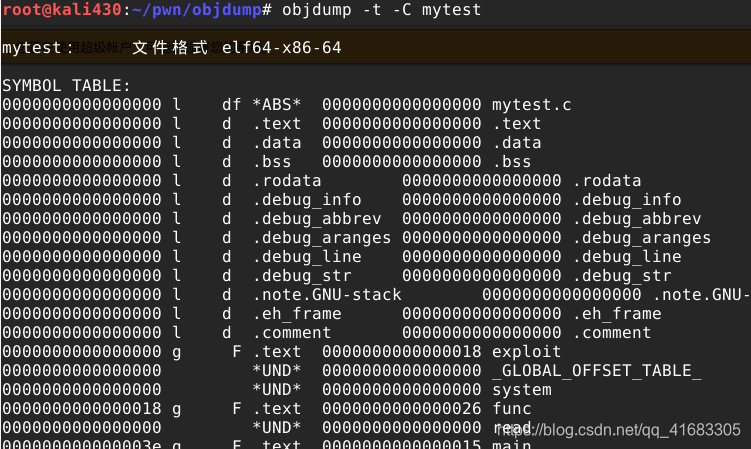Viewport: 751px width, 449px height.
Task: Click the '.debug_aranges' symbol name at row end
Action: click(x=641, y=238)
